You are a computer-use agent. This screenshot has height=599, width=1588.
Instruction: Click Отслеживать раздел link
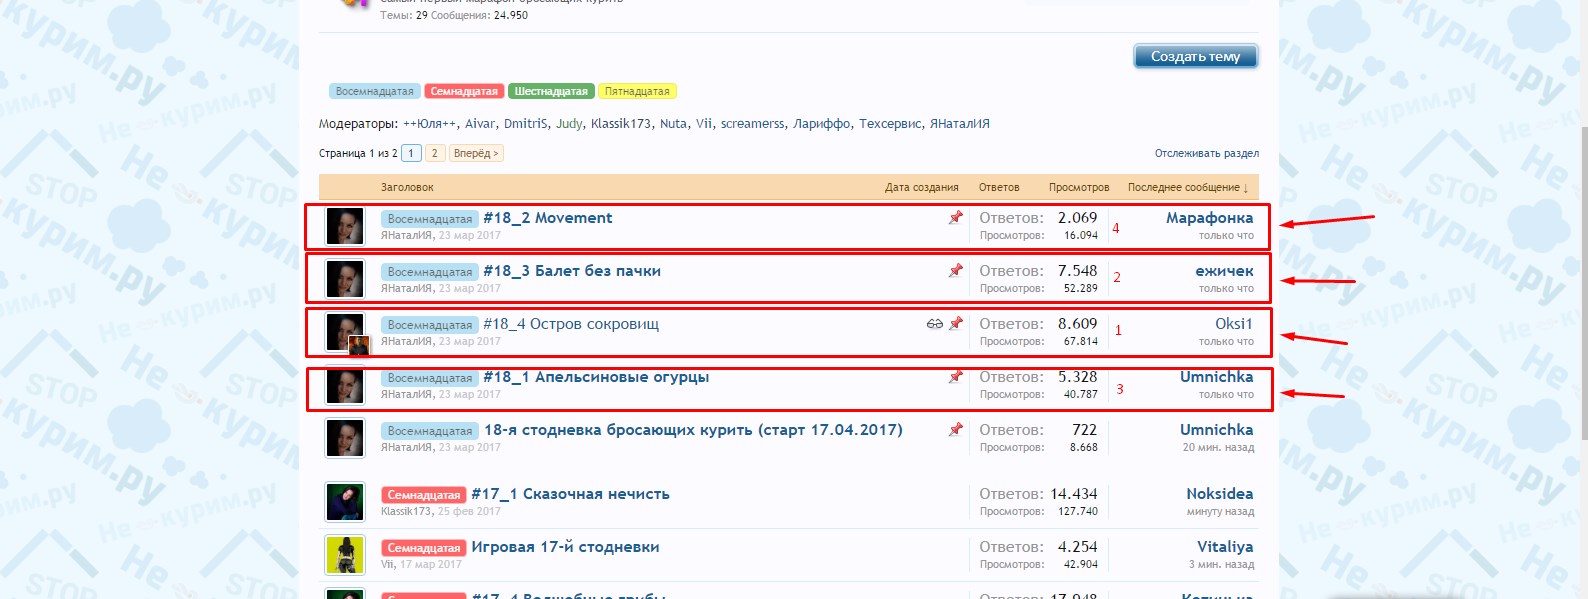pyautogui.click(x=1207, y=153)
